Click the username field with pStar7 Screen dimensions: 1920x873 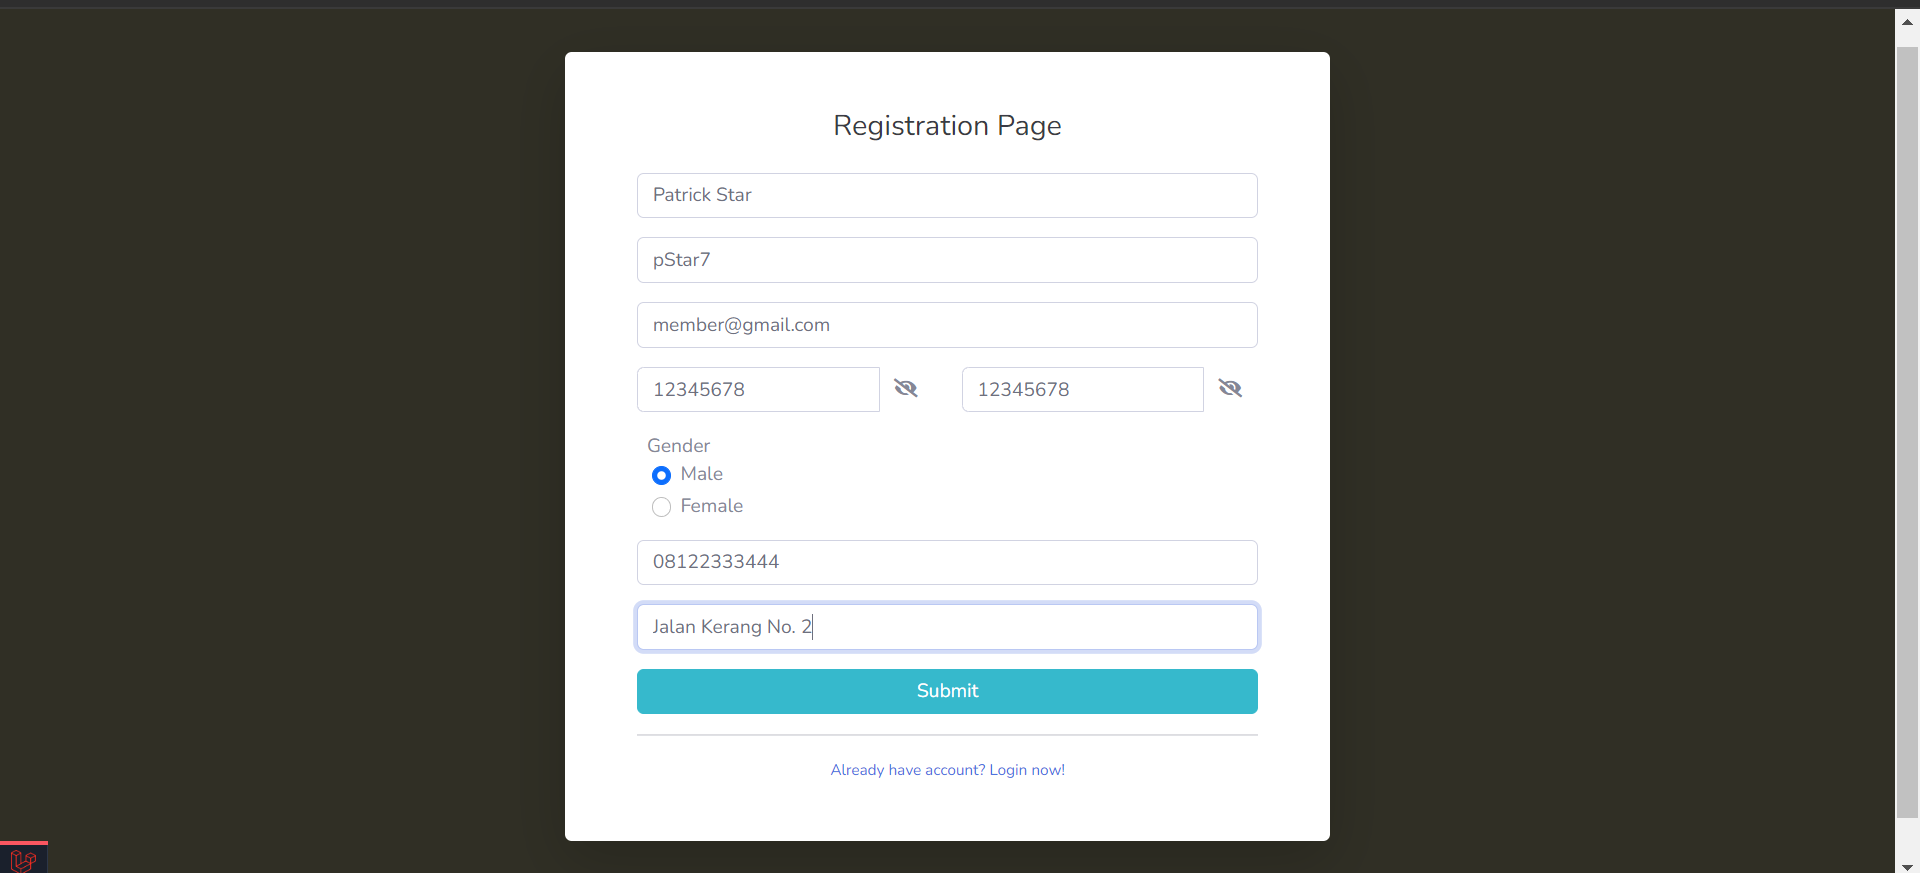point(946,260)
